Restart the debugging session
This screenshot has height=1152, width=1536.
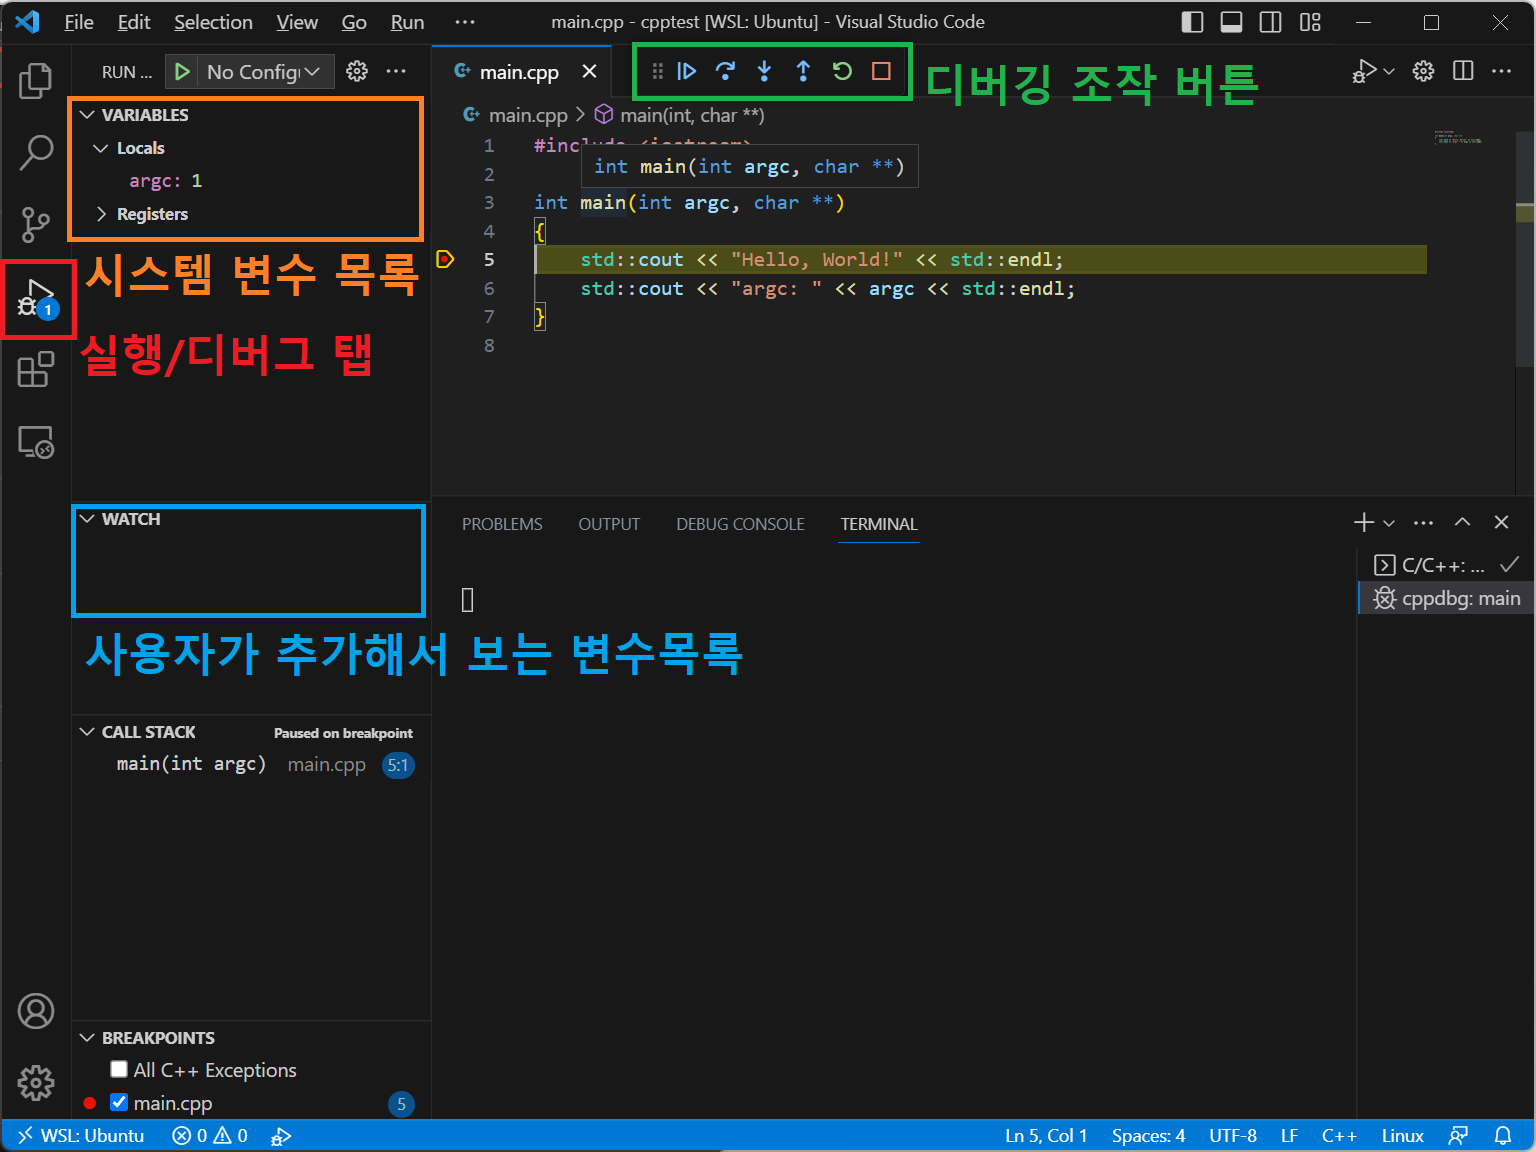[842, 71]
